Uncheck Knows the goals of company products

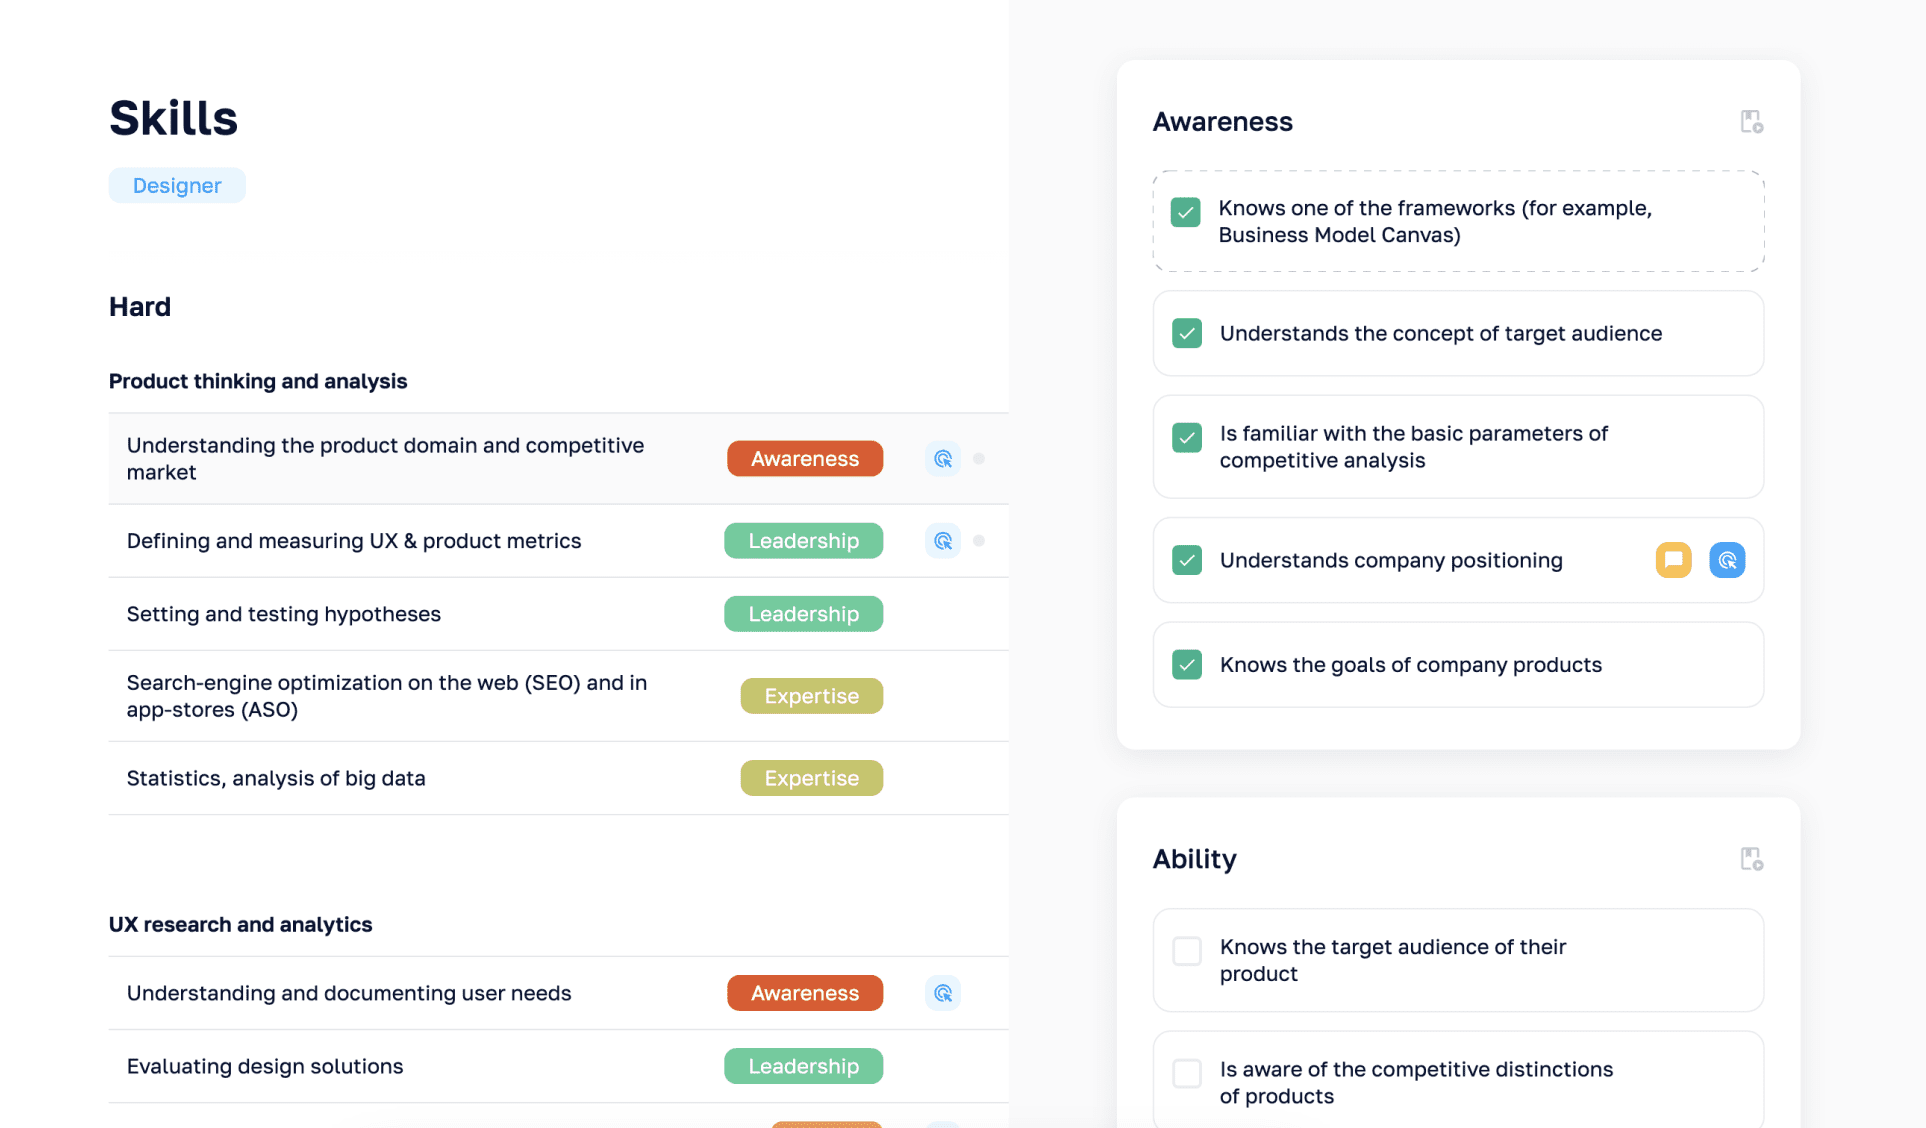pos(1186,664)
